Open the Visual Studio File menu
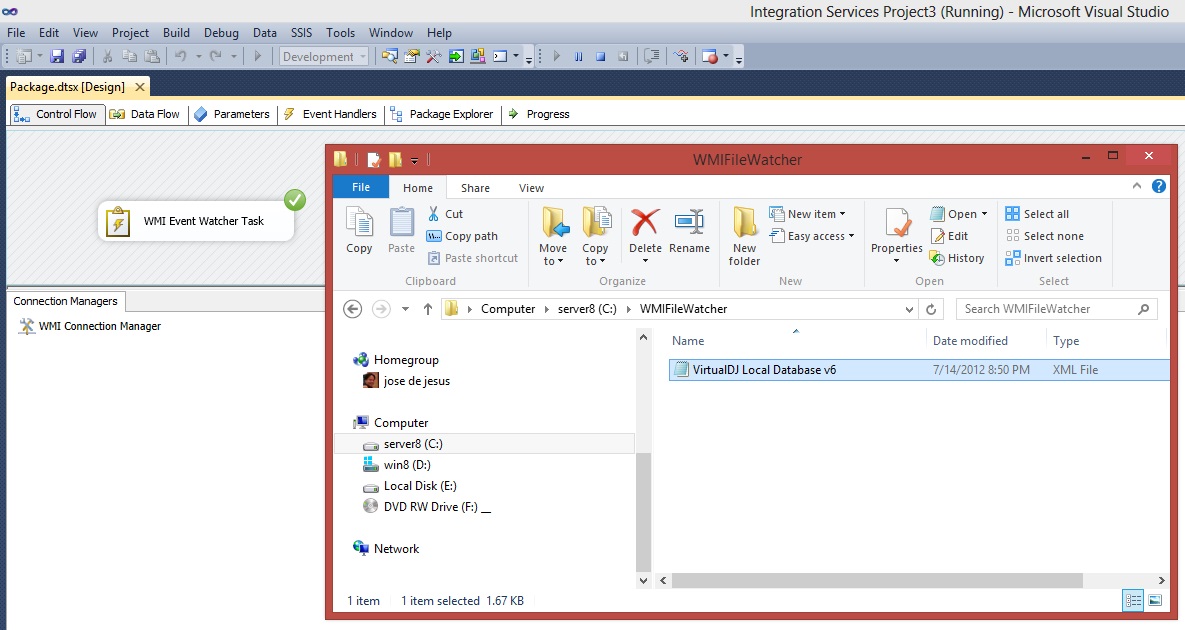The image size is (1185, 630). (x=16, y=32)
